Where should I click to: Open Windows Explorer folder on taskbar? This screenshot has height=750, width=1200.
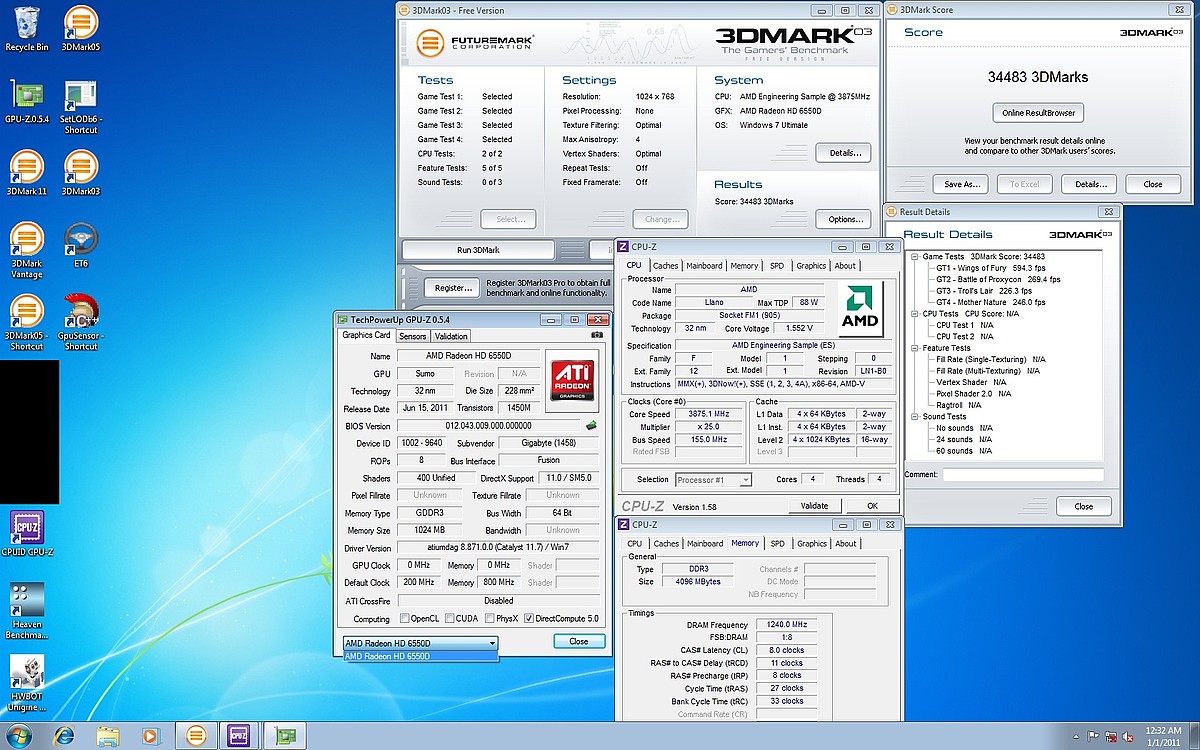tap(108, 735)
